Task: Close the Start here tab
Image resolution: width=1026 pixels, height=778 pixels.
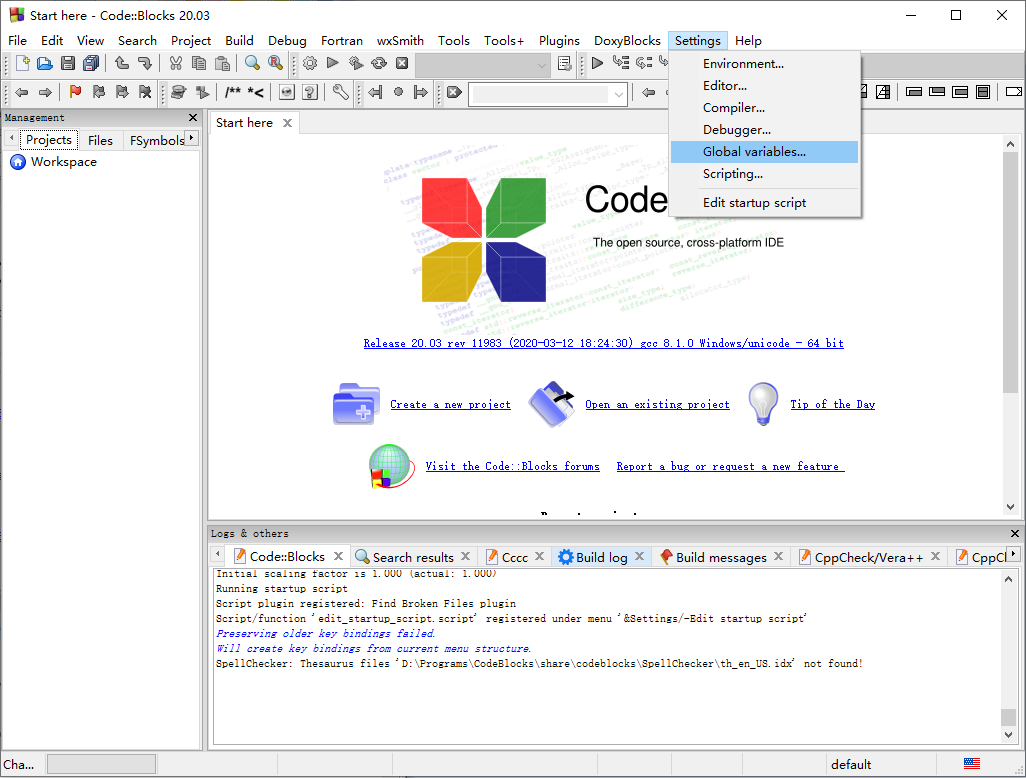Action: [x=287, y=123]
